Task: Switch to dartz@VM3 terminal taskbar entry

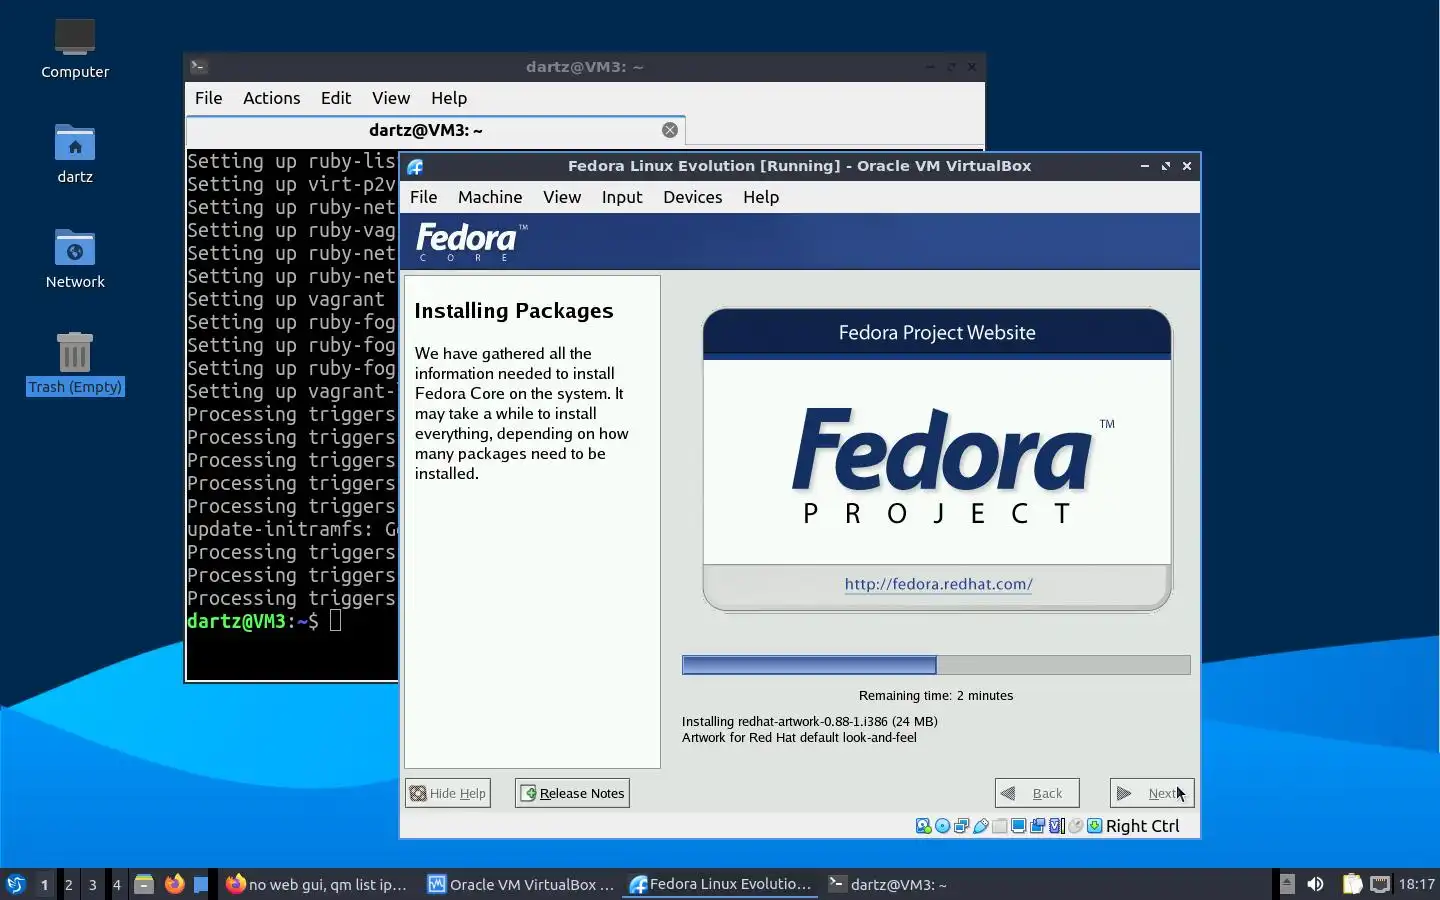Action: click(x=888, y=884)
